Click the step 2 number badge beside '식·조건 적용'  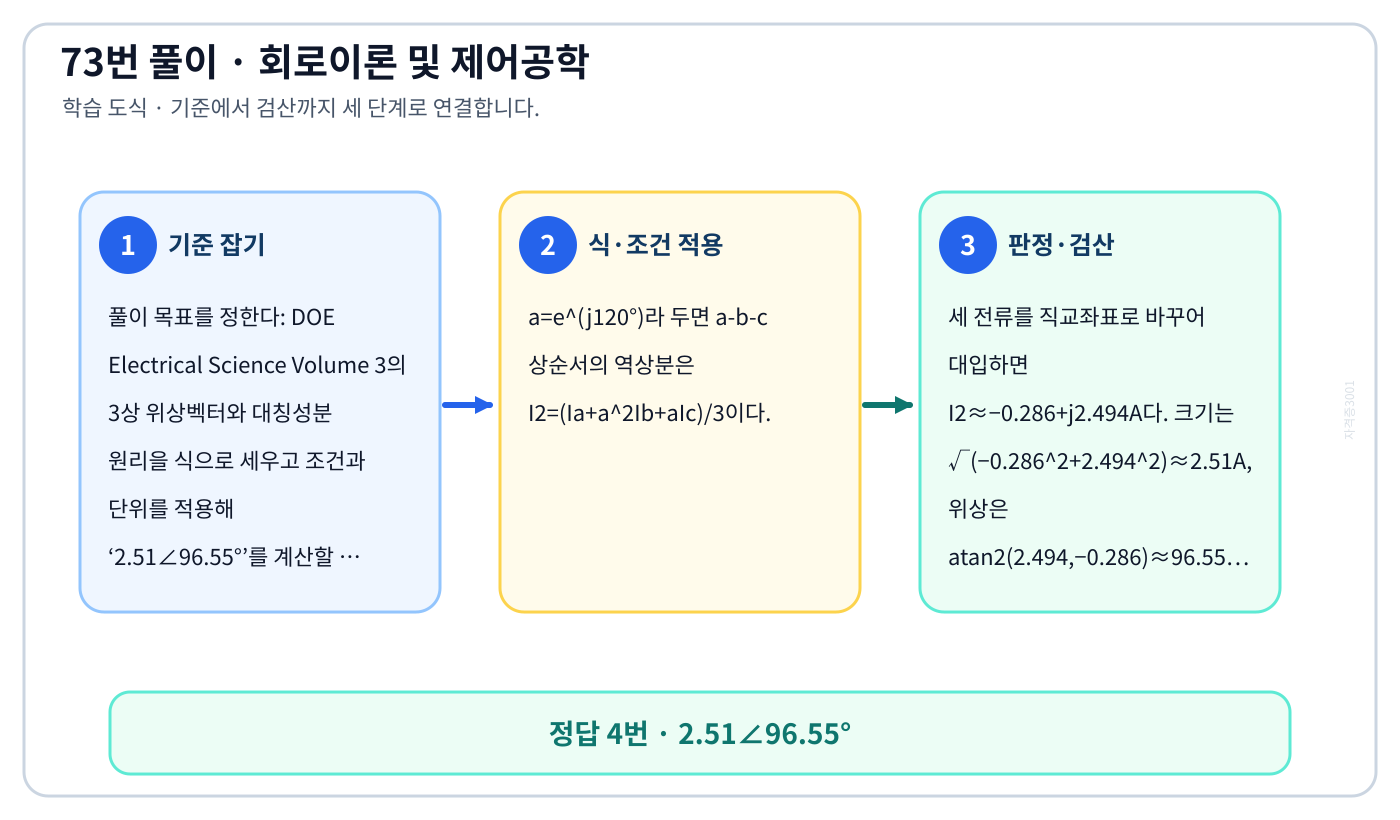(x=548, y=245)
